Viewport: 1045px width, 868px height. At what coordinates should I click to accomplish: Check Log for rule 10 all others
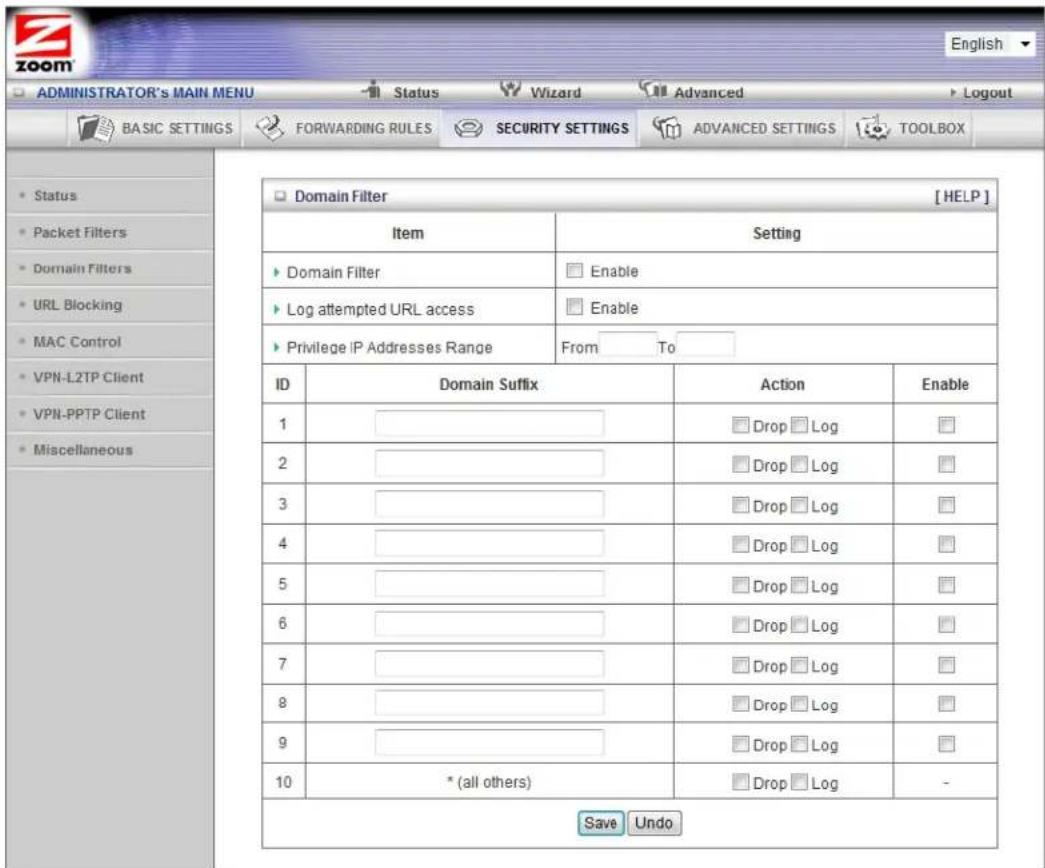pos(799,781)
